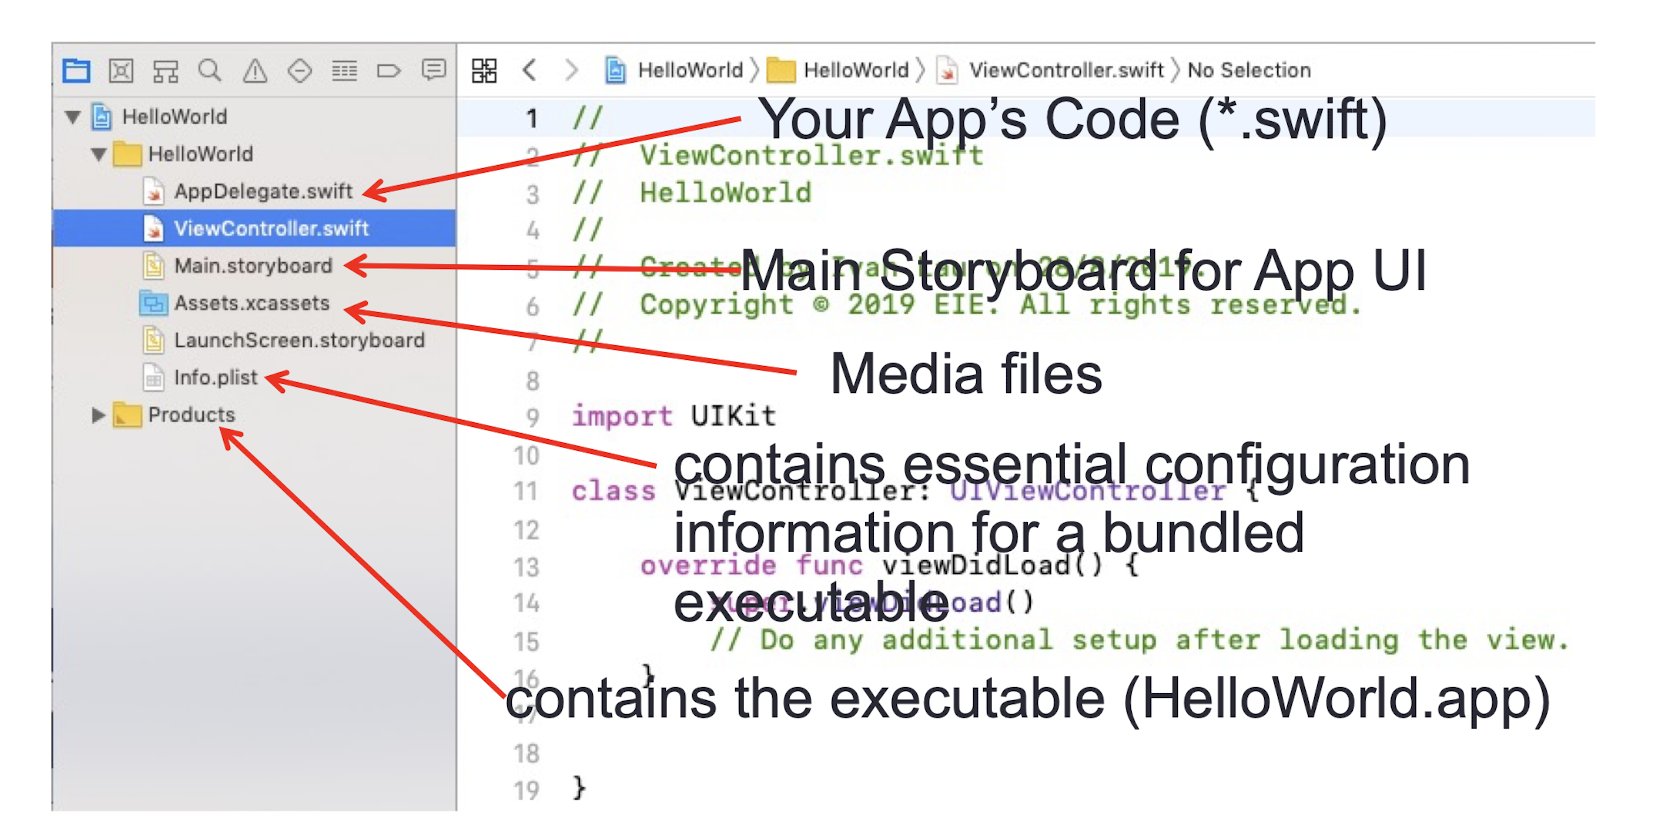Open the related items grid menu
This screenshot has height=840, width=1662.
pos(484,70)
